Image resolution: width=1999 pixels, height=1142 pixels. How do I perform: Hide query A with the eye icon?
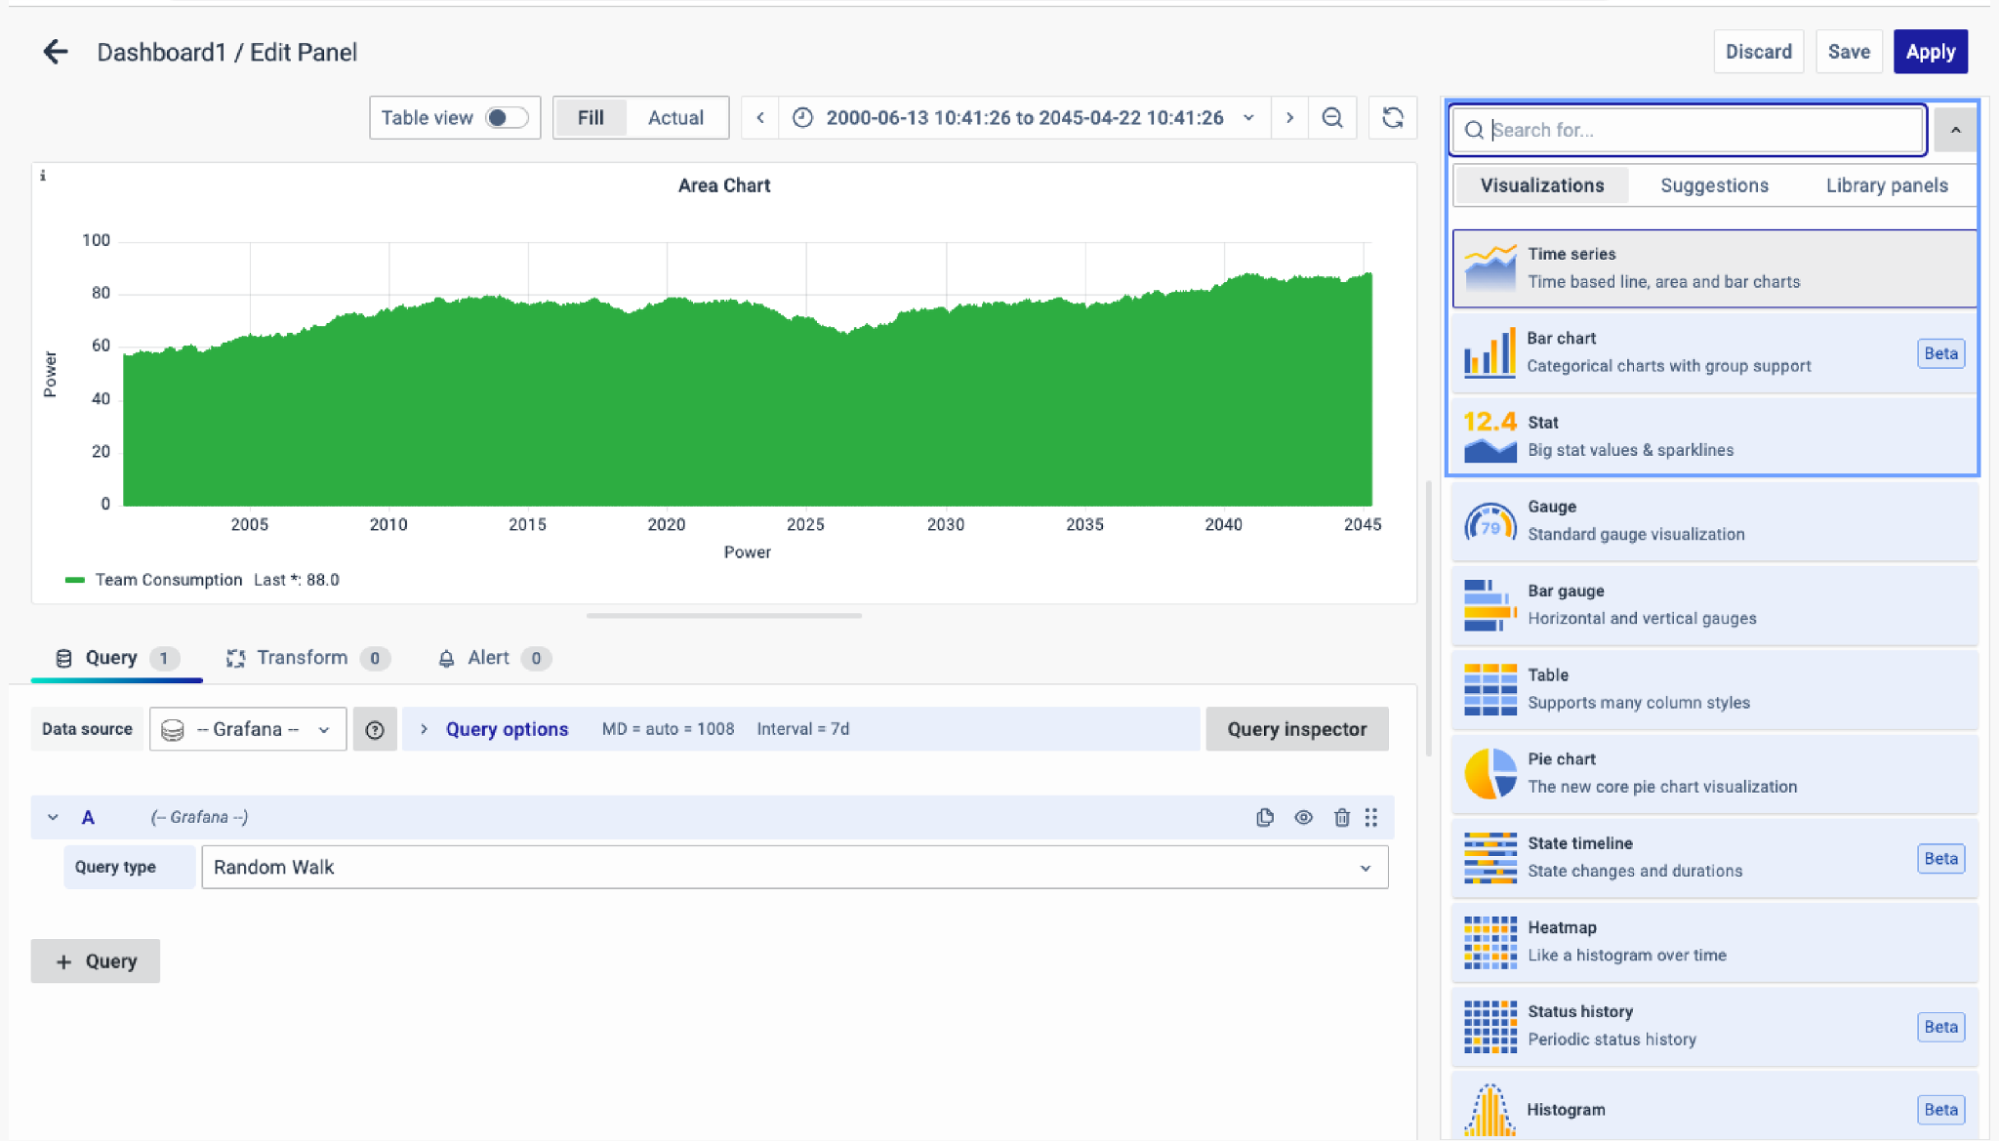point(1303,817)
